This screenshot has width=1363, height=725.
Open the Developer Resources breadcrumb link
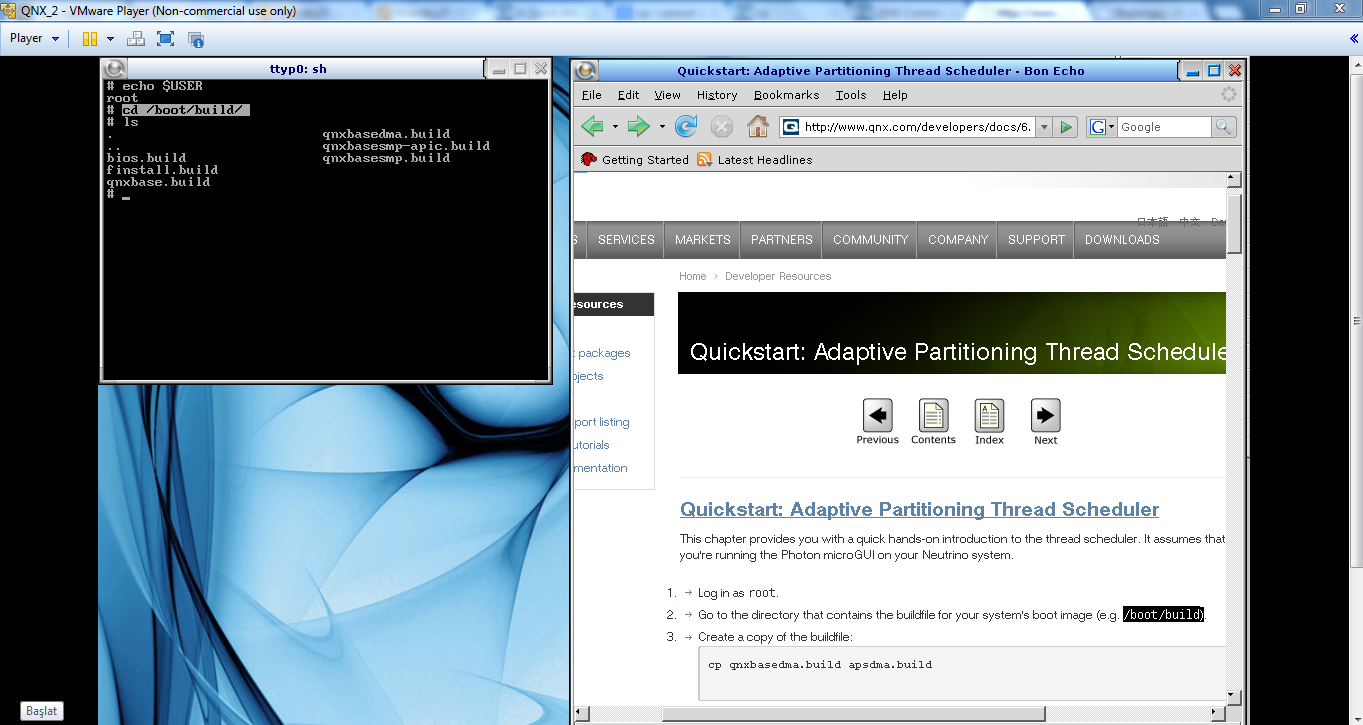click(x=777, y=276)
